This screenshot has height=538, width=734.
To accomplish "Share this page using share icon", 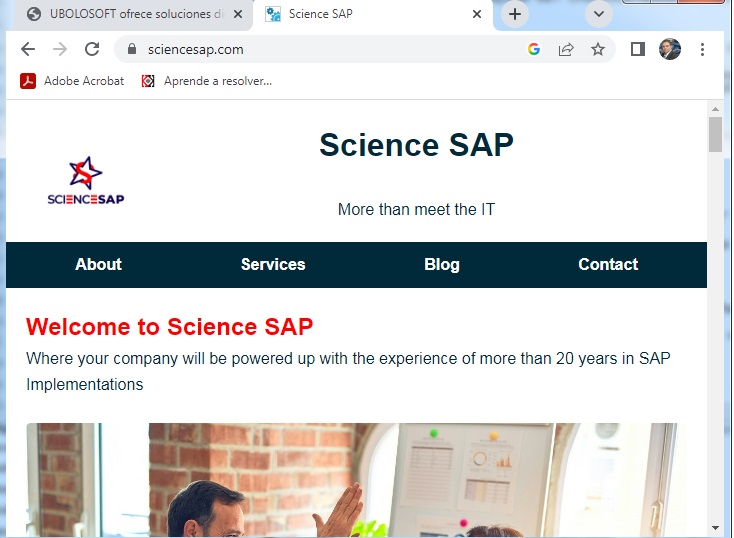I will [566, 49].
